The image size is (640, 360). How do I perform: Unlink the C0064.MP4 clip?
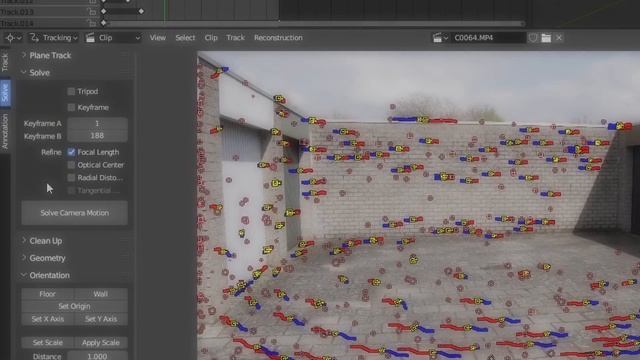tap(559, 38)
